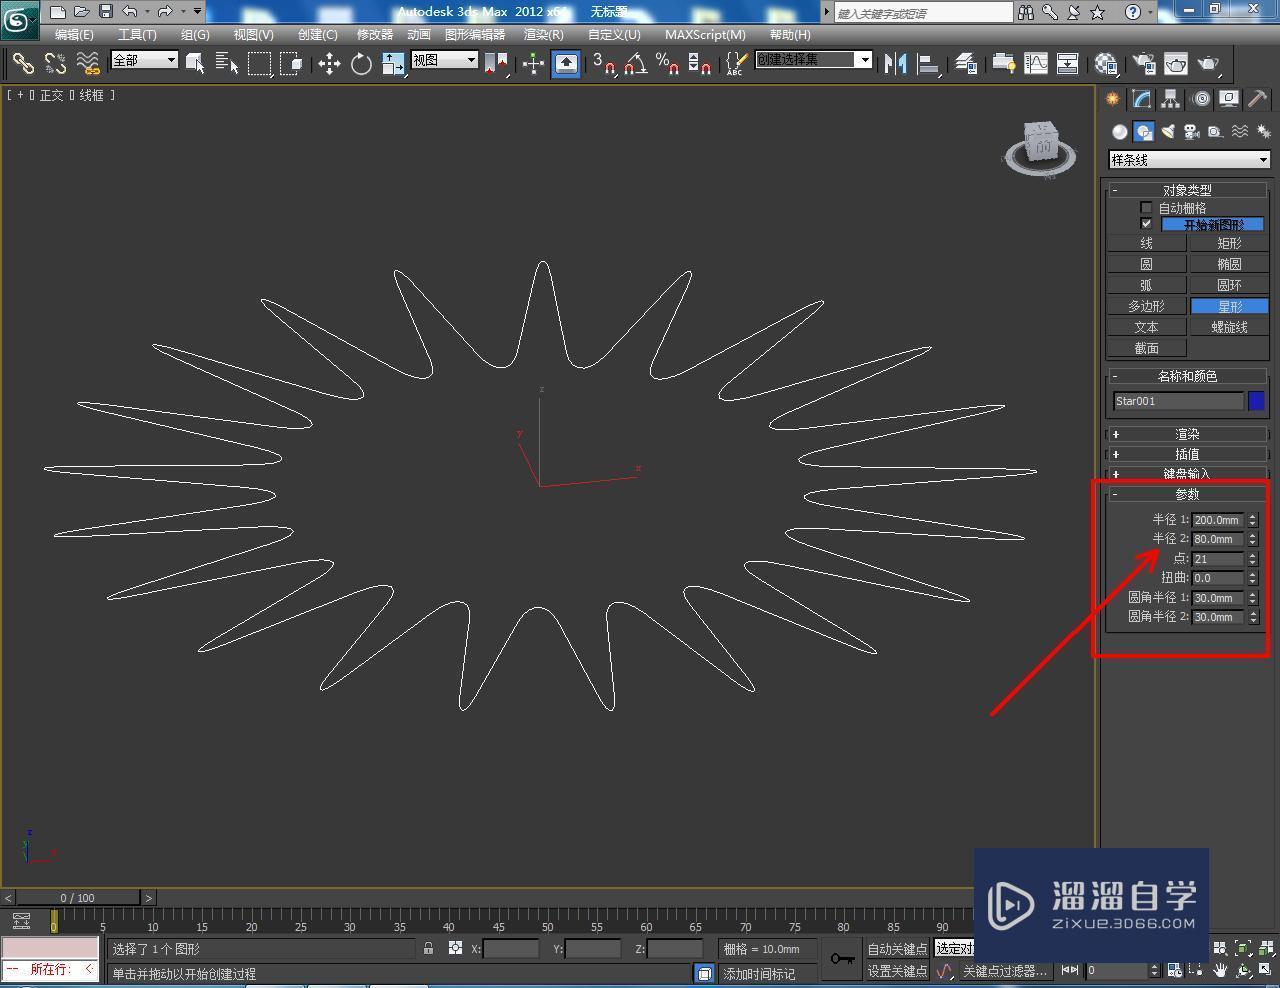Collapse the 对象类型 rollout
1280x988 pixels.
tap(1187, 190)
